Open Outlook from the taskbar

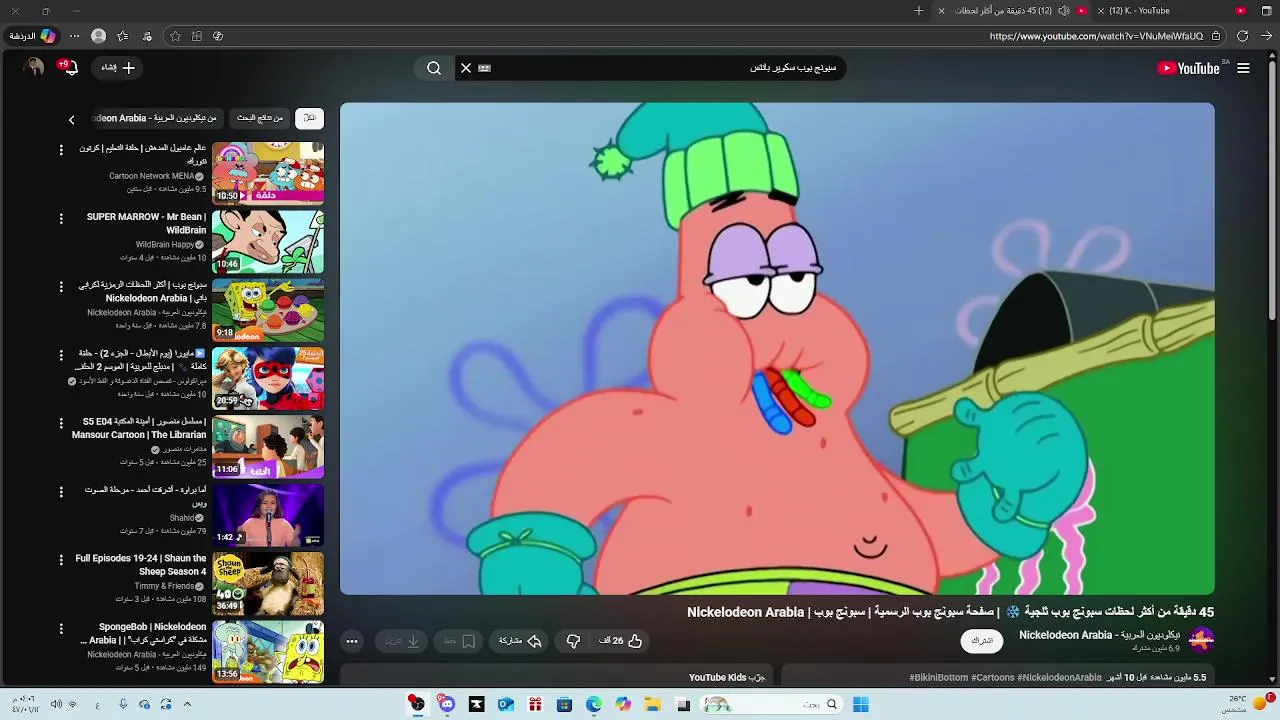click(506, 705)
